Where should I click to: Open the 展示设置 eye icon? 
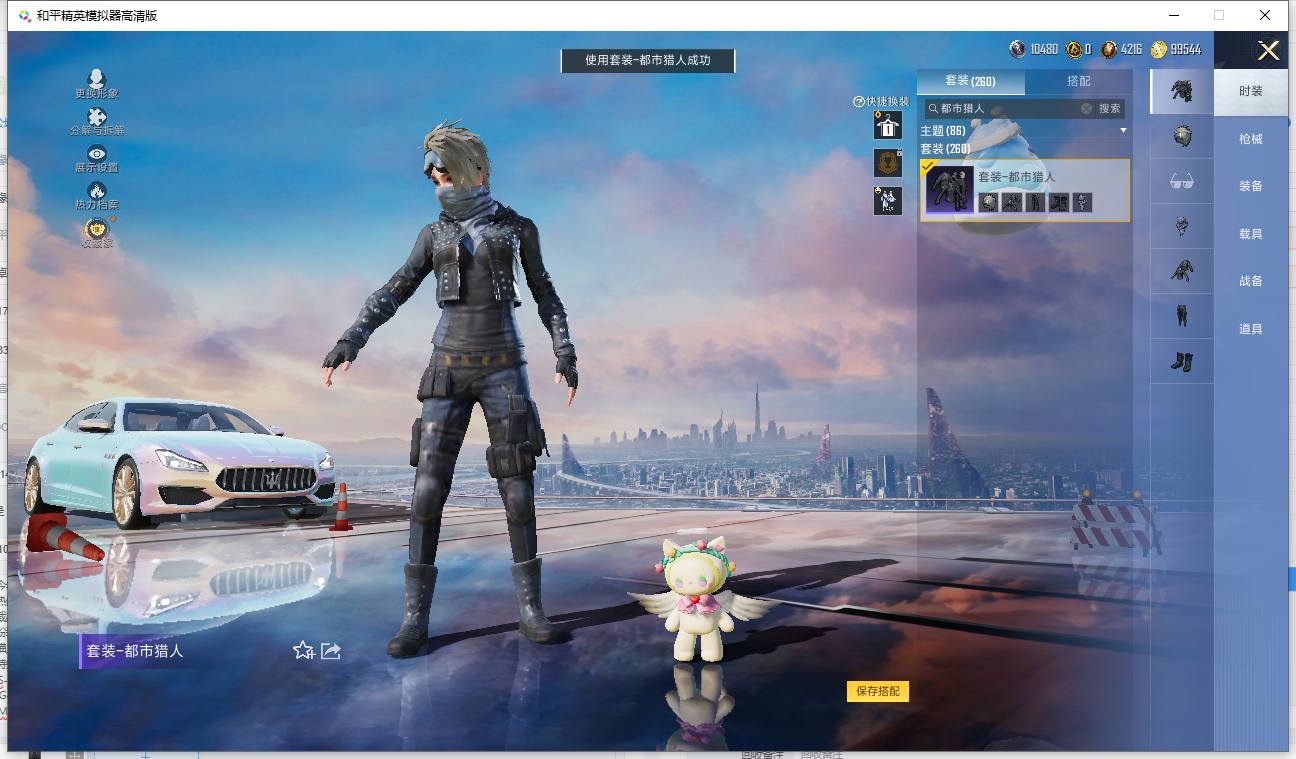click(x=97, y=153)
